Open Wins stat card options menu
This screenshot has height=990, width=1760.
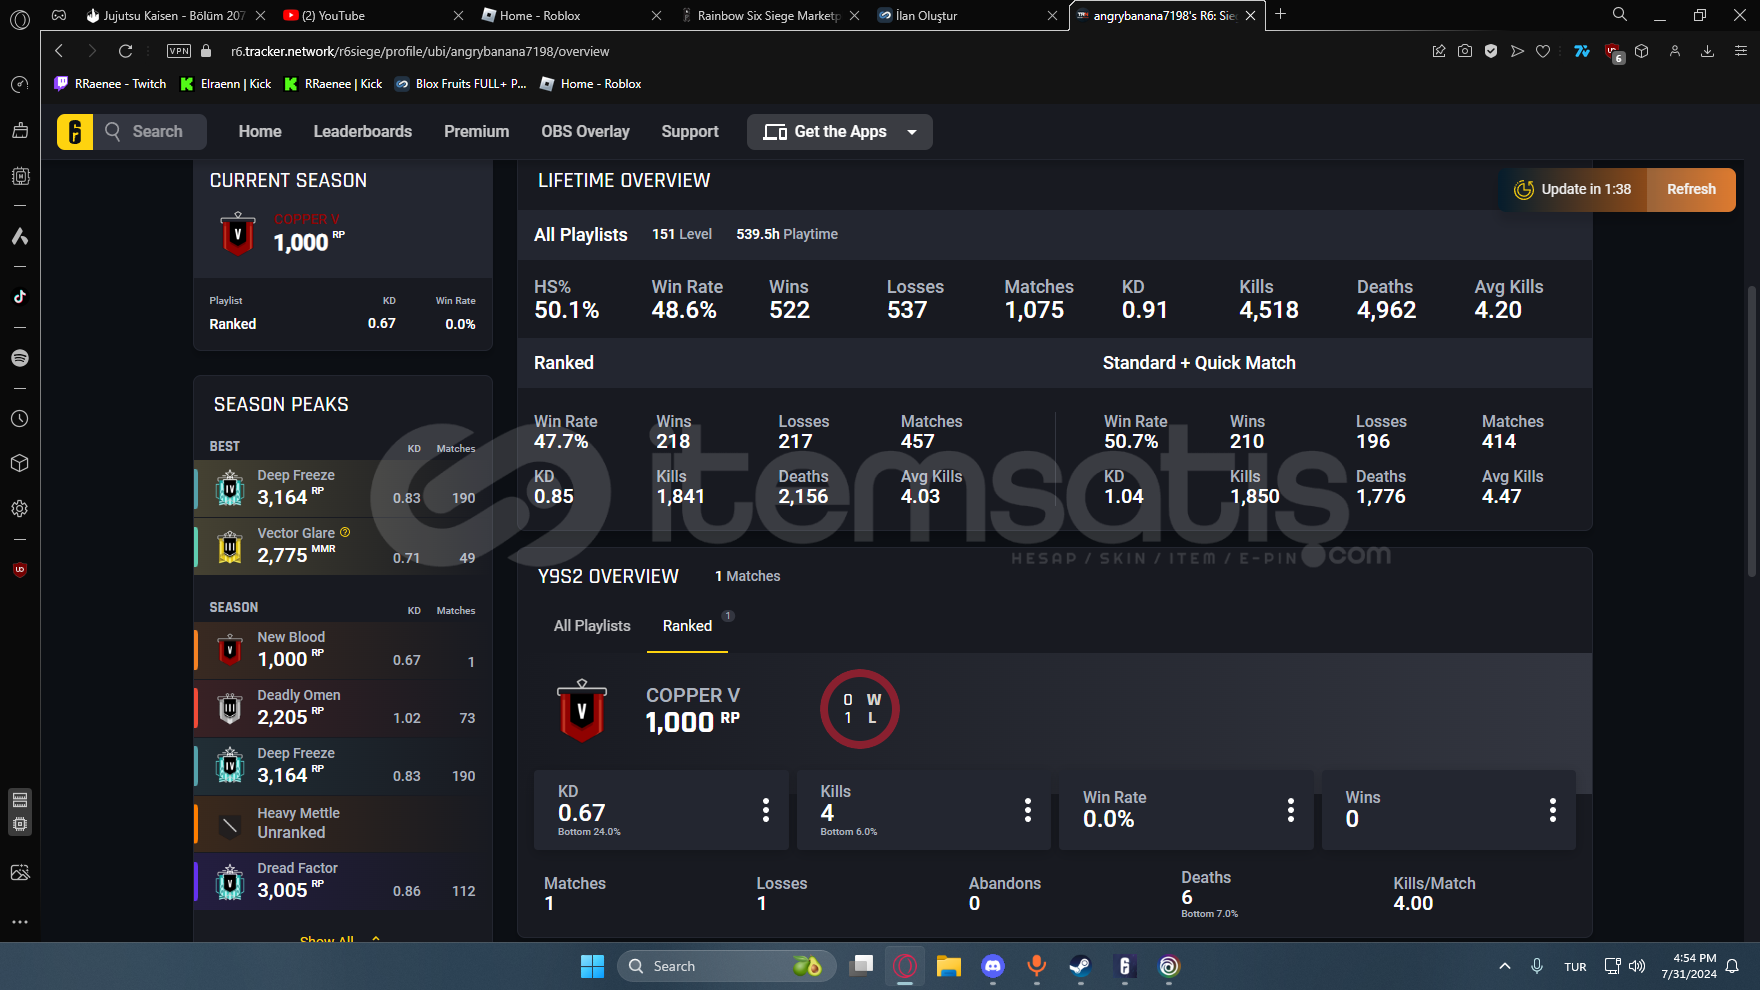(x=1553, y=810)
